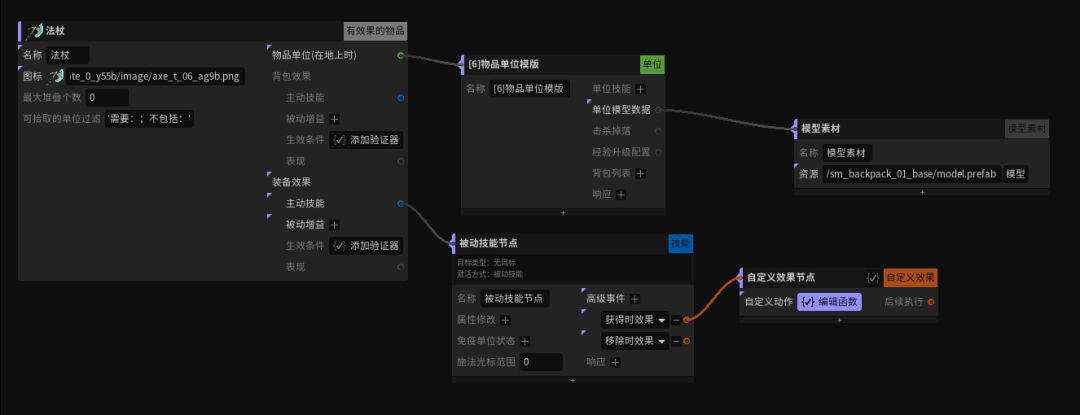Click the blue 主动技能 port under 装备效果
This screenshot has width=1080, height=415.
tap(401, 204)
